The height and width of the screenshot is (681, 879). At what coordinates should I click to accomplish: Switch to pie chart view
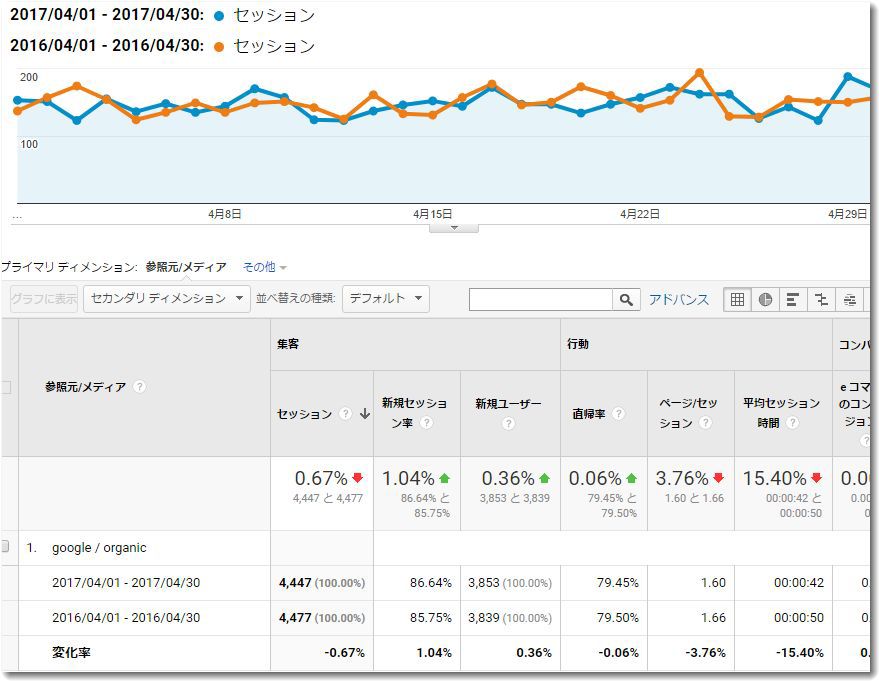pos(765,299)
